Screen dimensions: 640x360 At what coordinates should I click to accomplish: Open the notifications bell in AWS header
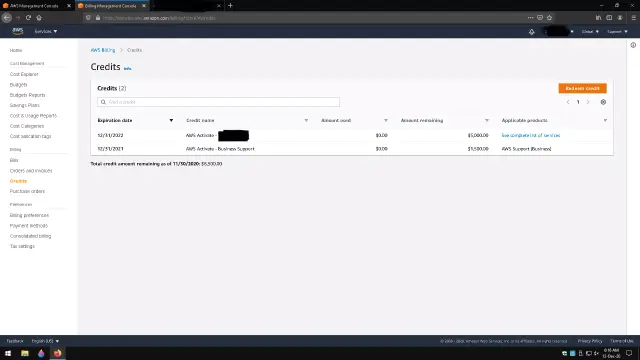(531, 31)
